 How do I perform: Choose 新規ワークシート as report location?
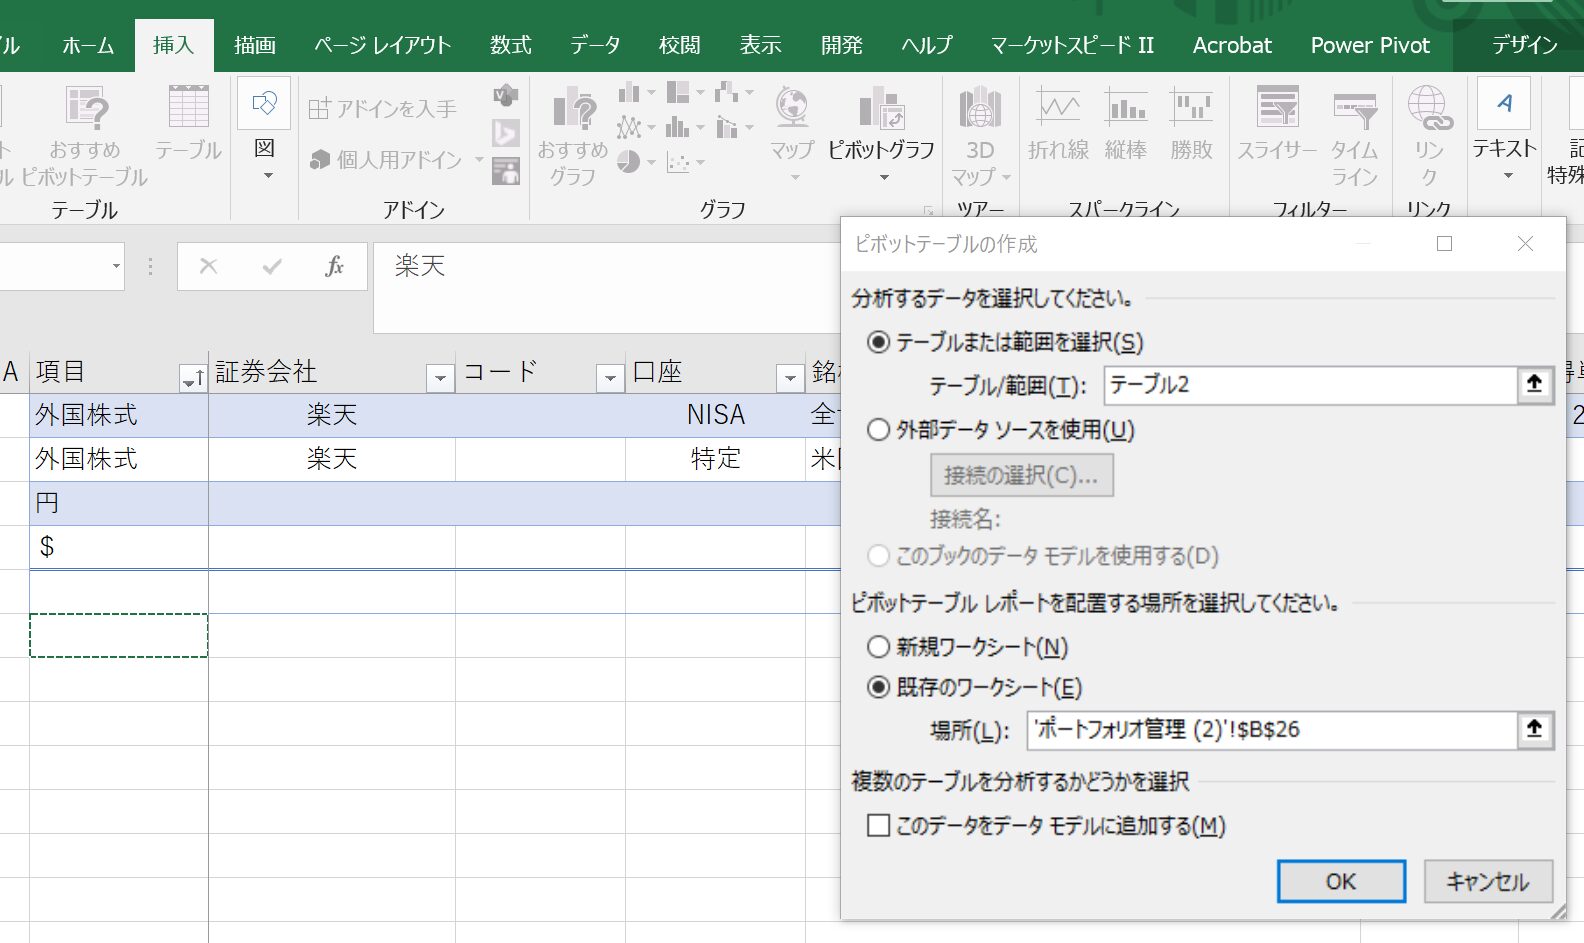pos(878,647)
